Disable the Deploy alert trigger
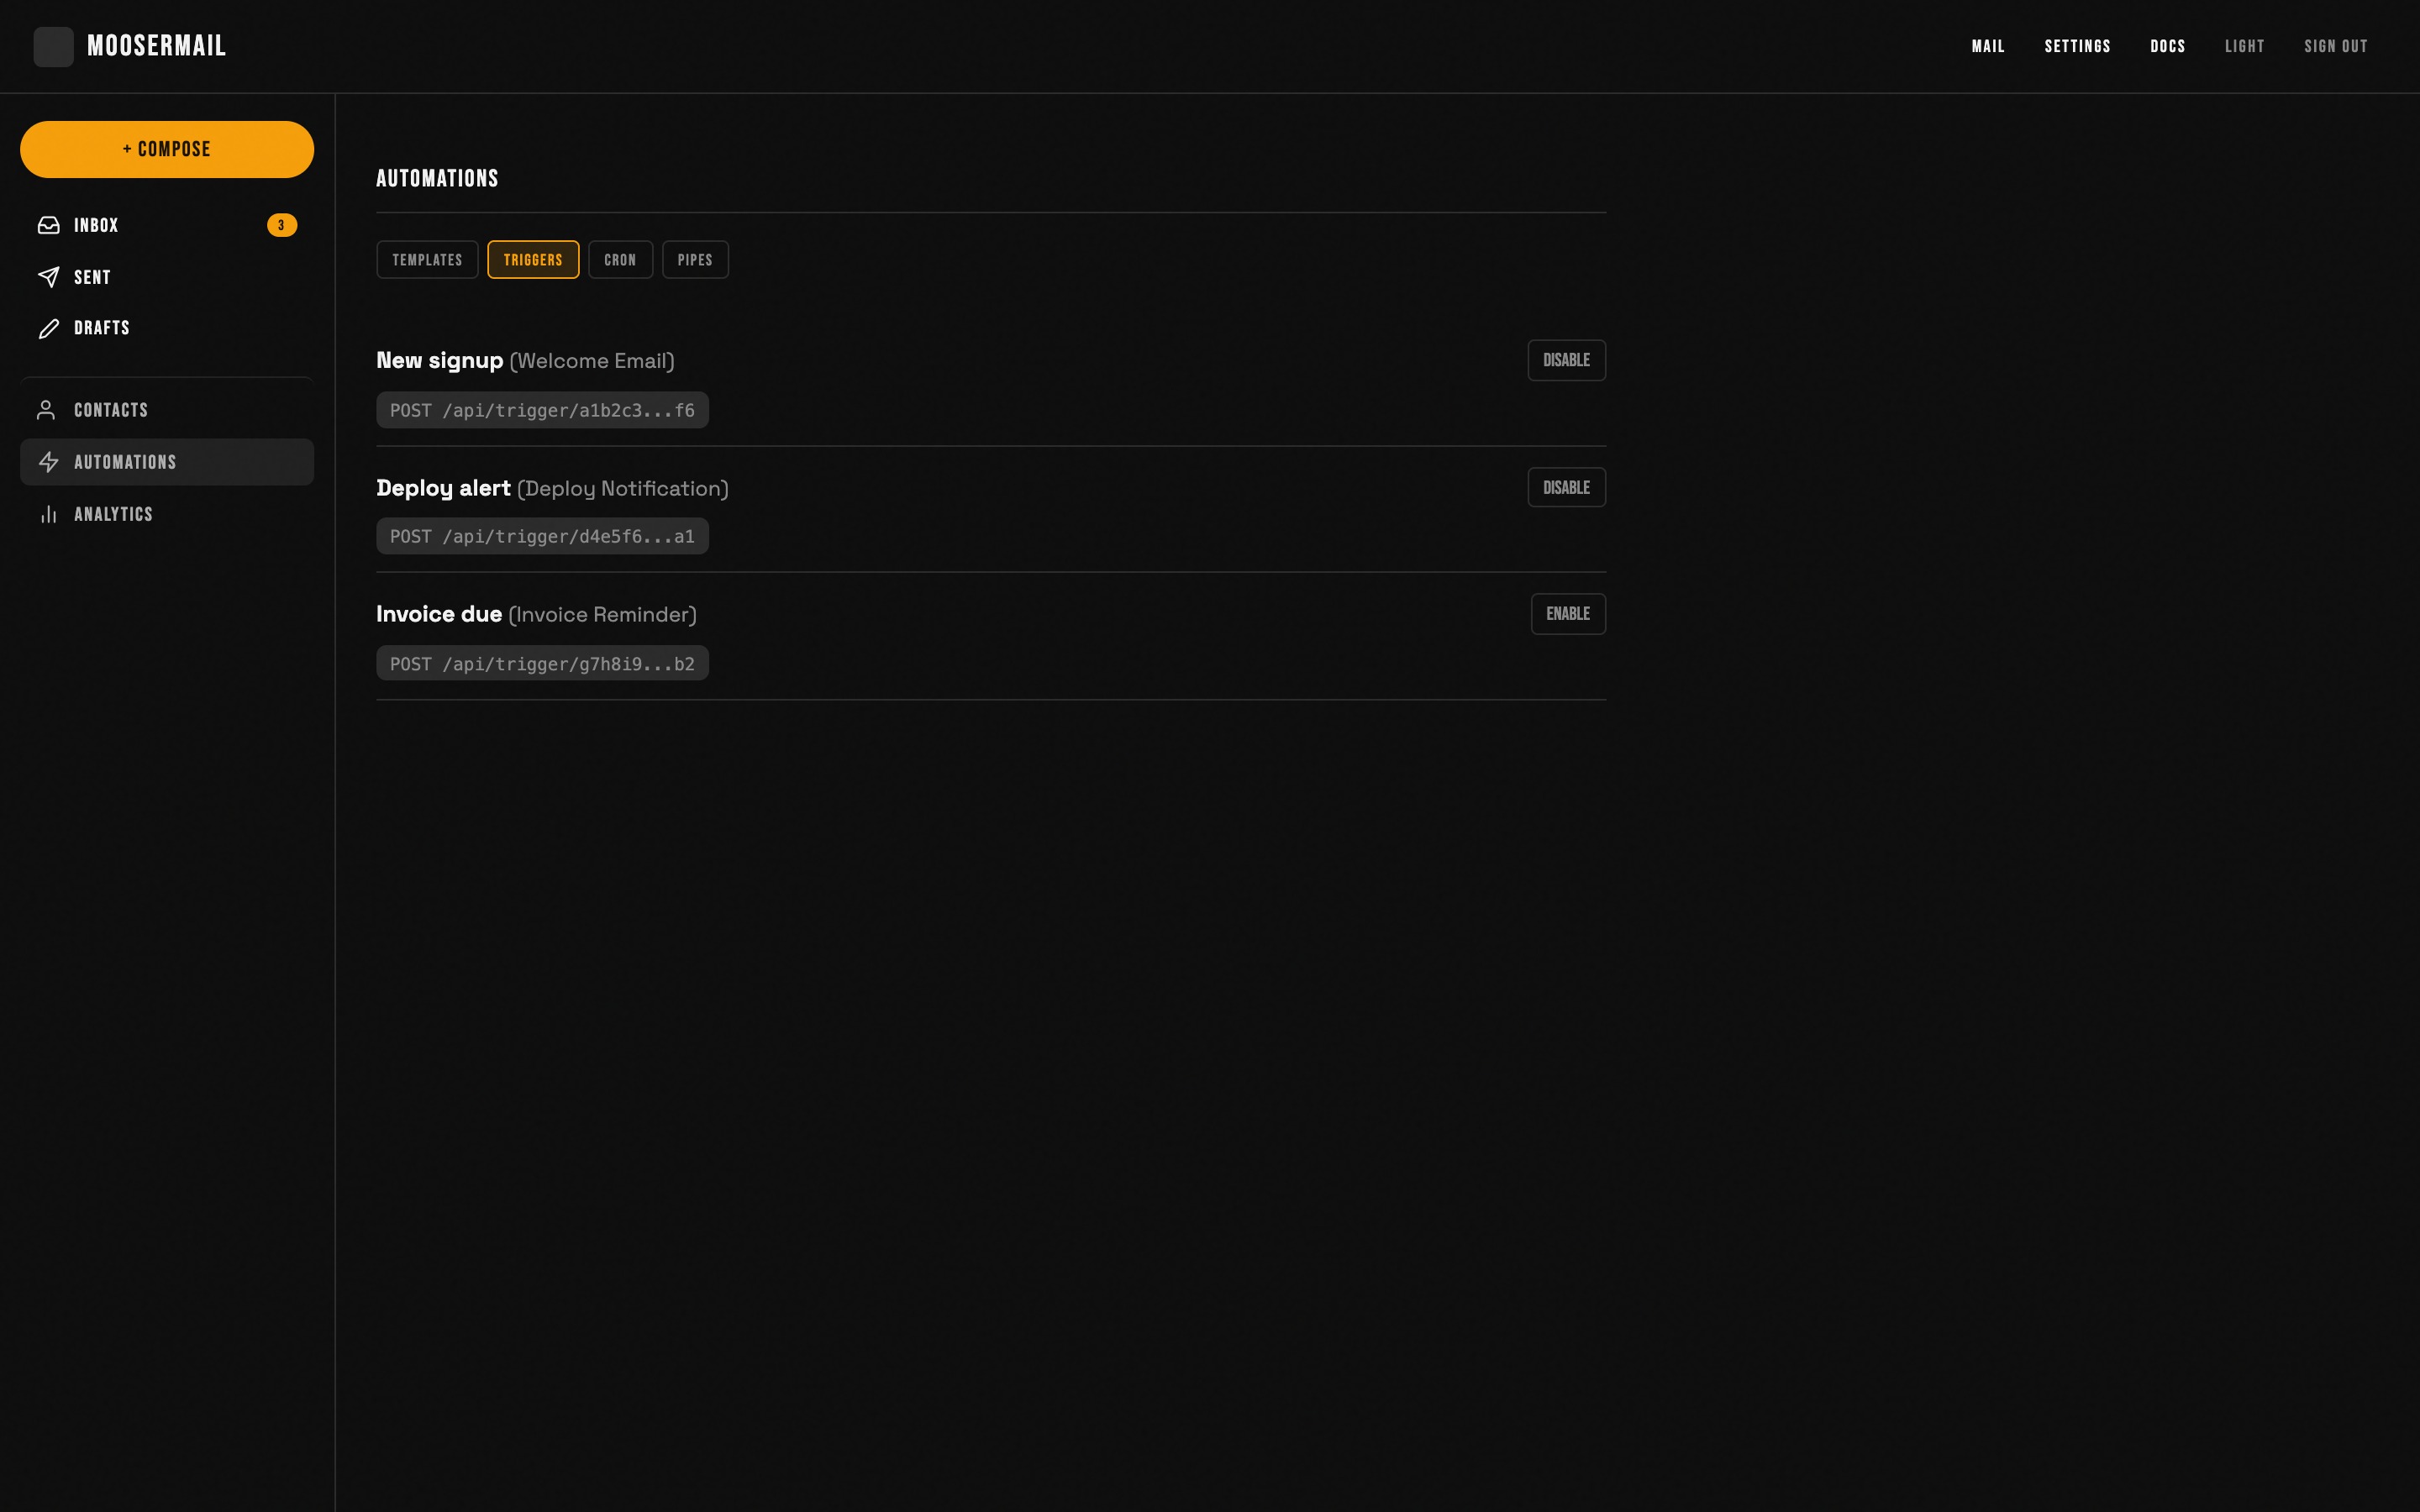This screenshot has width=2420, height=1512. point(1565,488)
